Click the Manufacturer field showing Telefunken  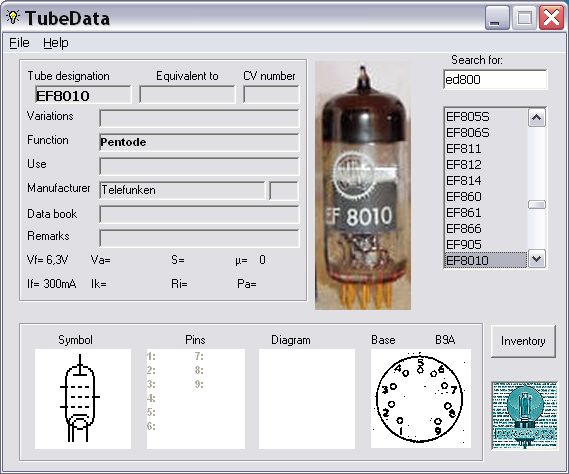point(182,190)
